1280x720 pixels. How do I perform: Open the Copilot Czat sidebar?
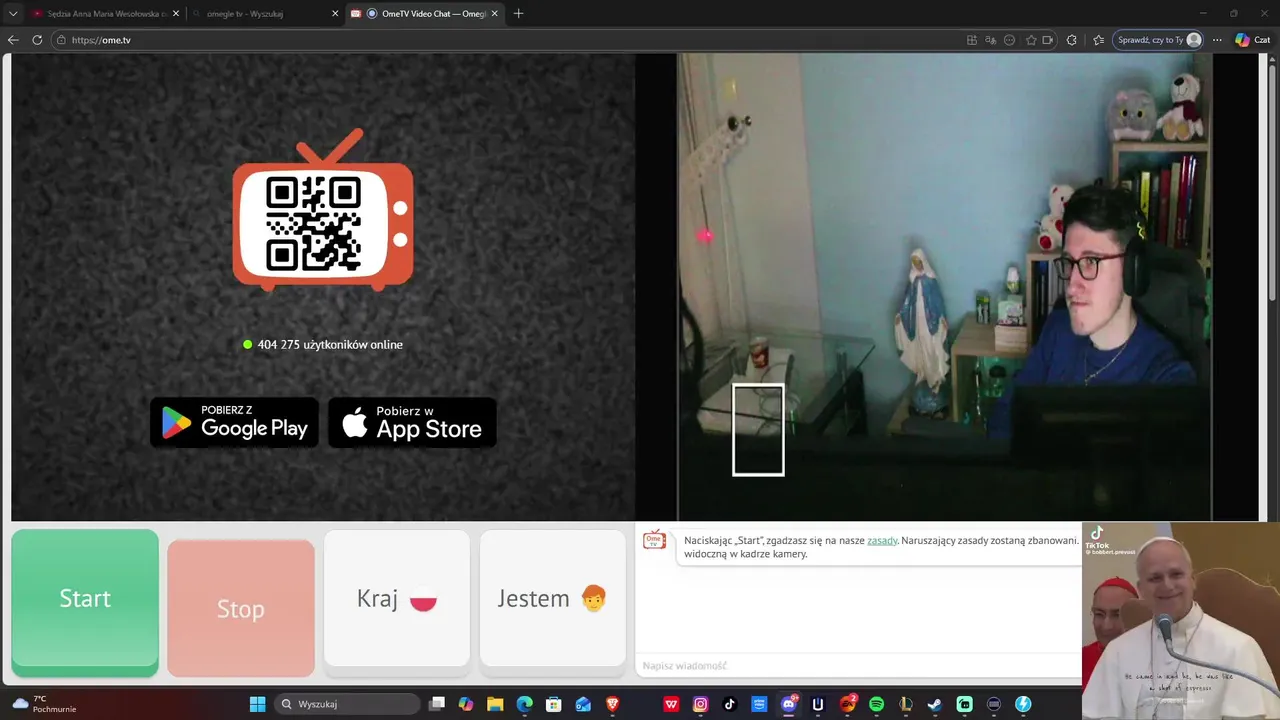[x=1252, y=40]
